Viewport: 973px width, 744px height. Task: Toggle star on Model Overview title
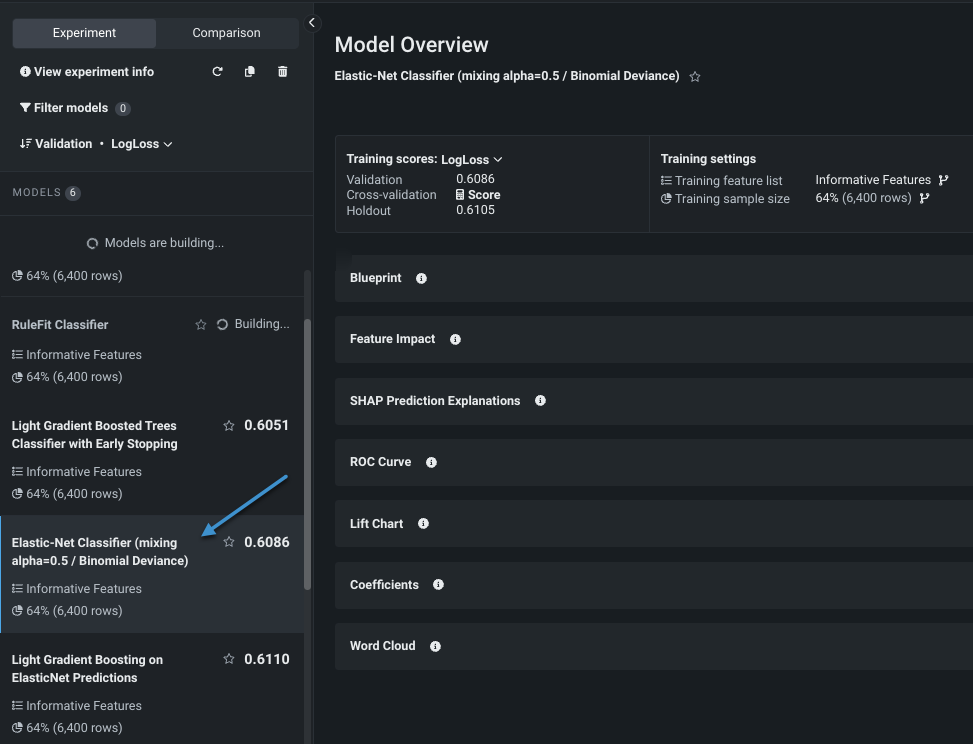click(x=695, y=77)
